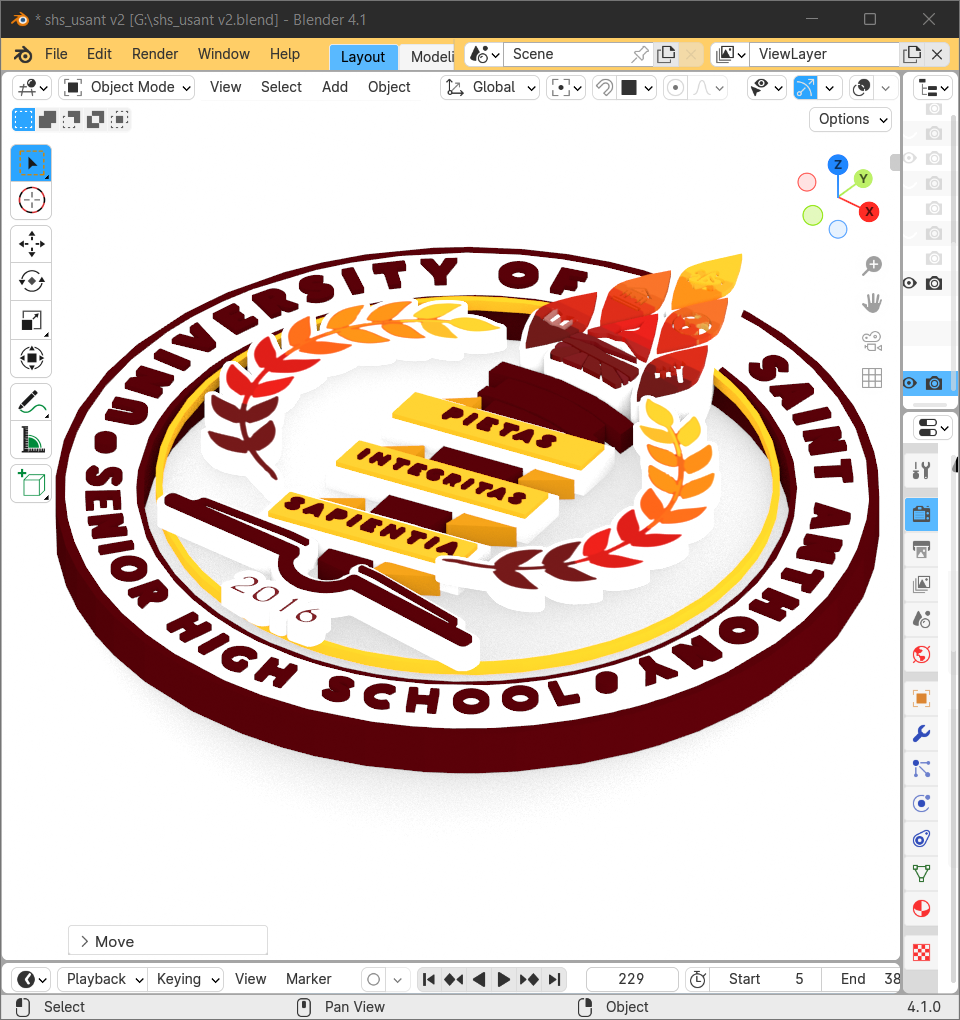The height and width of the screenshot is (1020, 960).
Task: Click red X axis on gizmo
Action: click(x=869, y=212)
